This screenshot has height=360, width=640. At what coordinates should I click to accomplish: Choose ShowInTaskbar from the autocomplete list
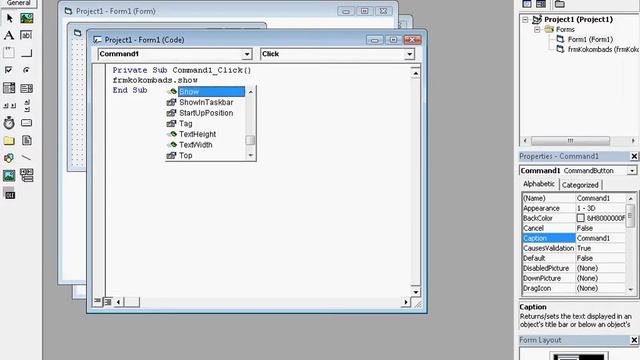[206, 102]
